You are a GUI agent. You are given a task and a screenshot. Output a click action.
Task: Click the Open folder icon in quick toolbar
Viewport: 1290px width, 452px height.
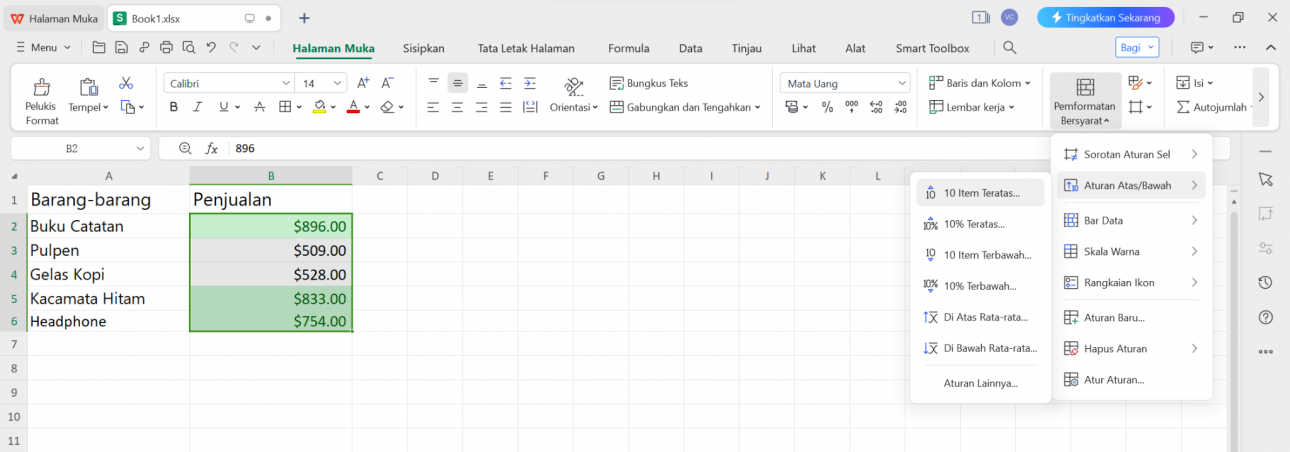click(98, 47)
